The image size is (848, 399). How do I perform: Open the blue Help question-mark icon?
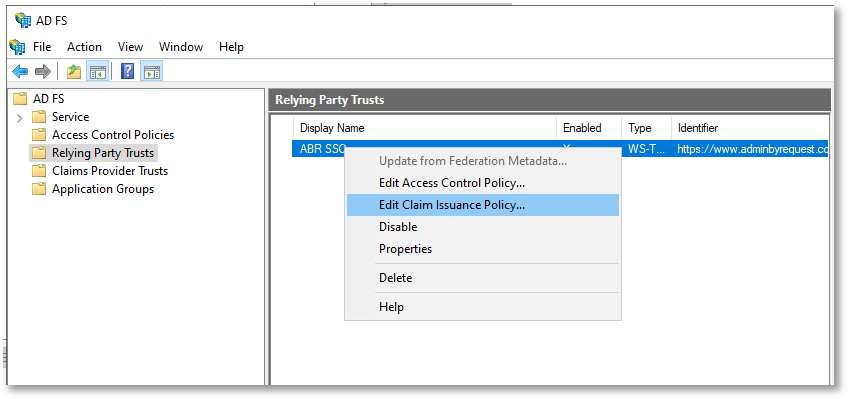tap(128, 71)
